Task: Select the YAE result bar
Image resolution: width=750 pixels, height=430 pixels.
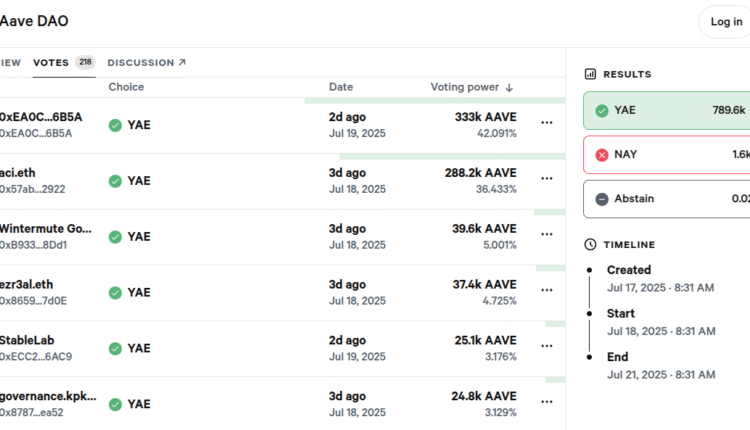Action: (670, 111)
